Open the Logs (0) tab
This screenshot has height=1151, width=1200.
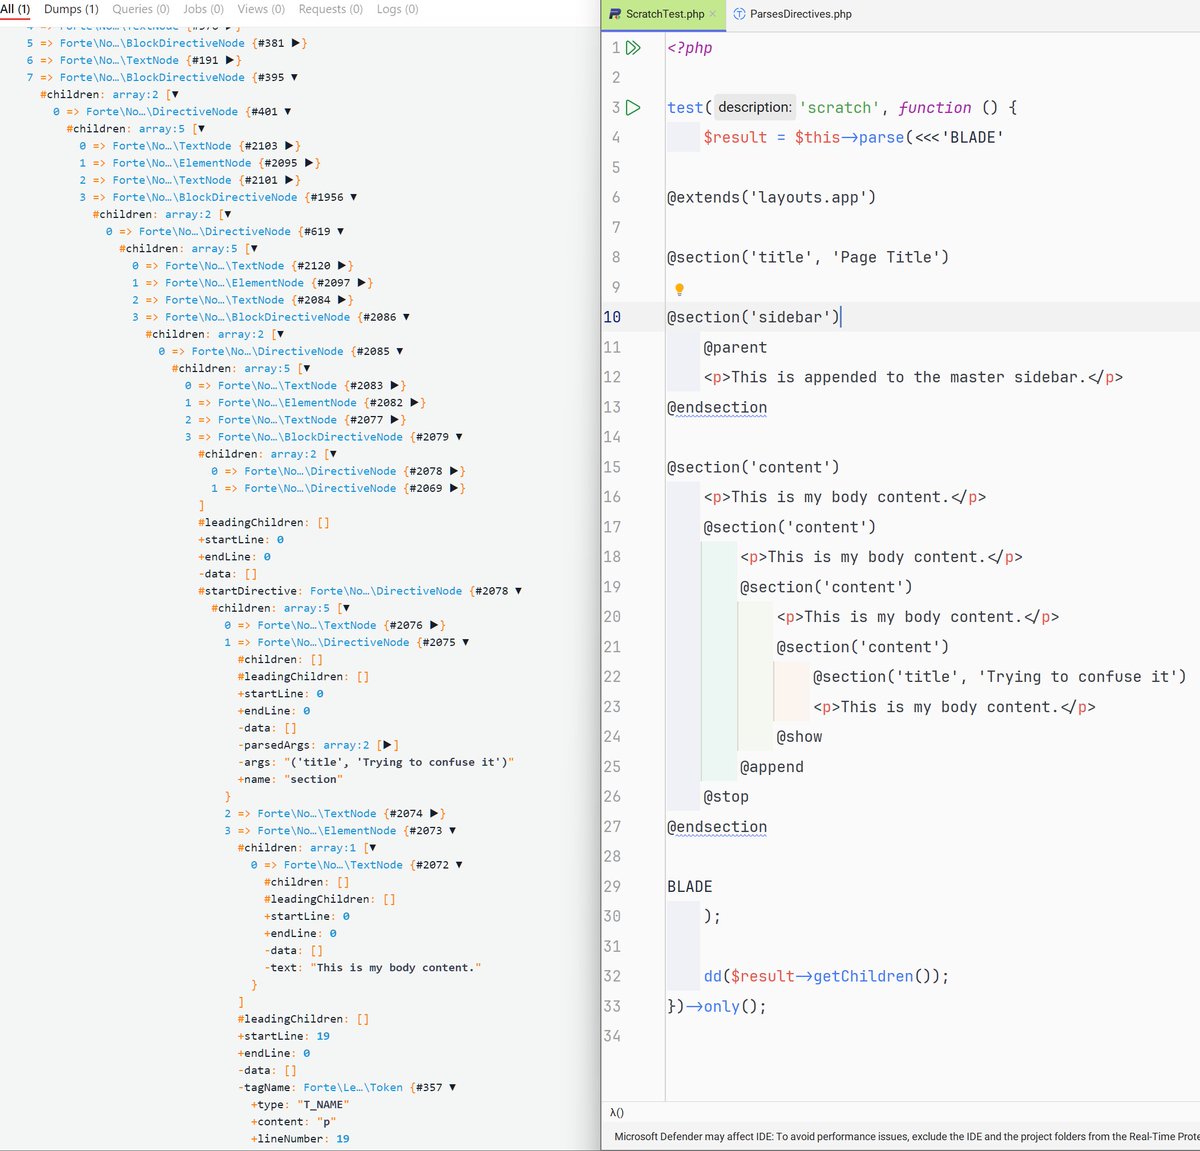pyautogui.click(x=397, y=9)
